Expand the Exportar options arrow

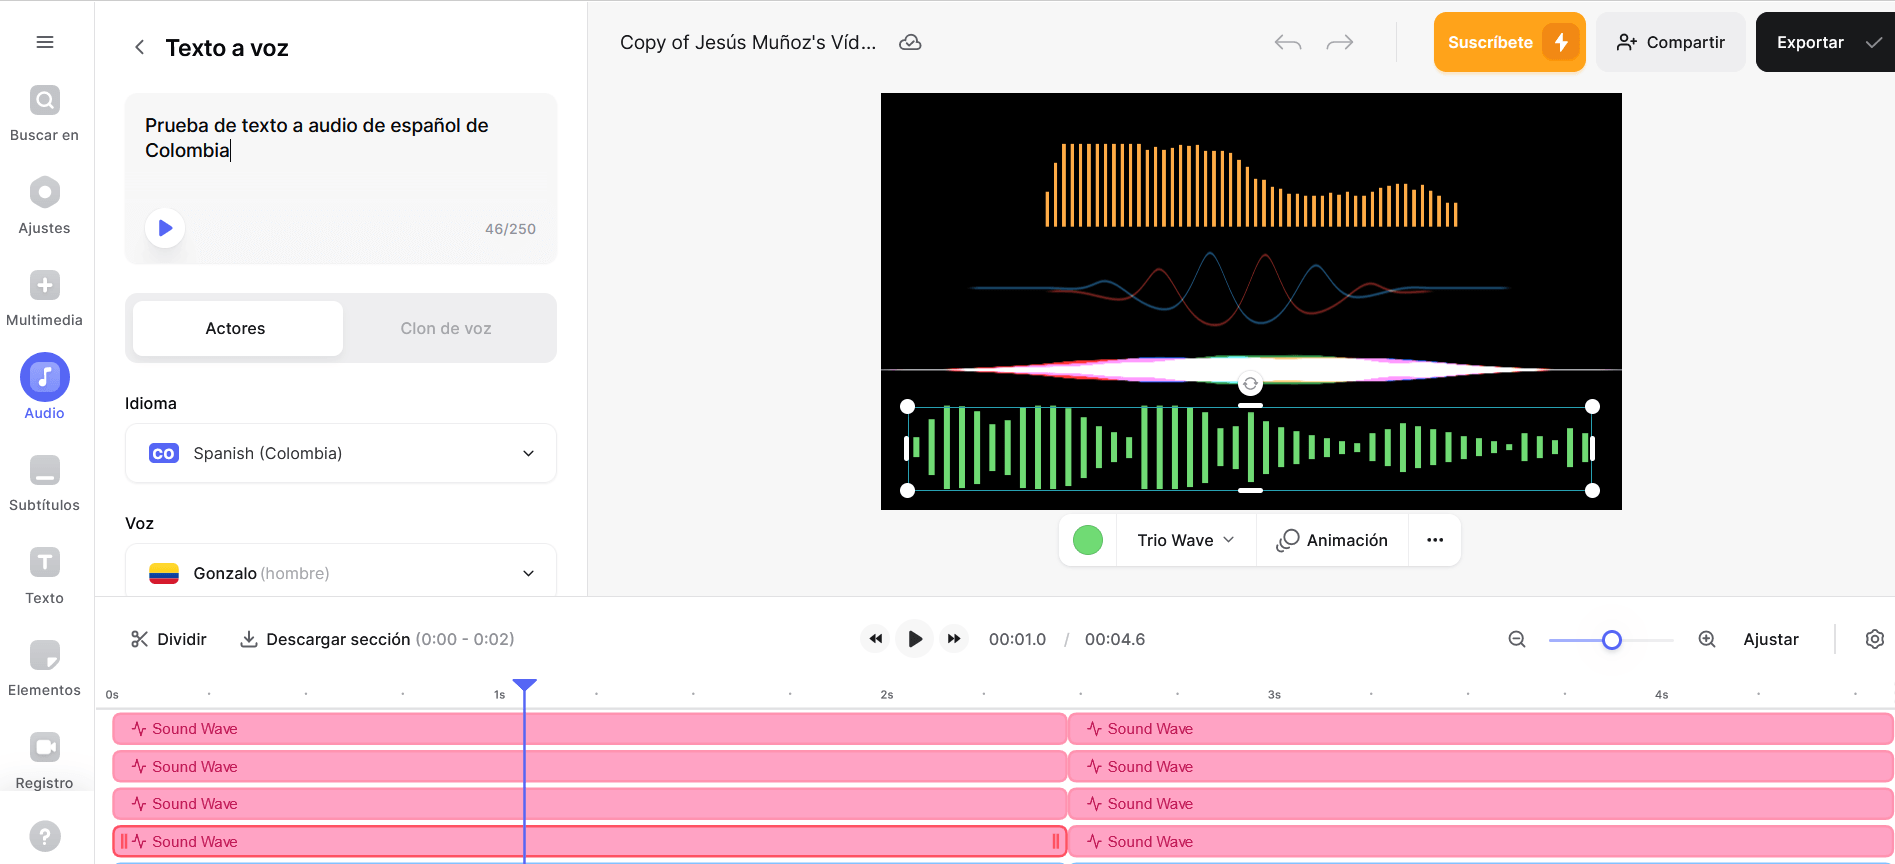[1873, 42]
